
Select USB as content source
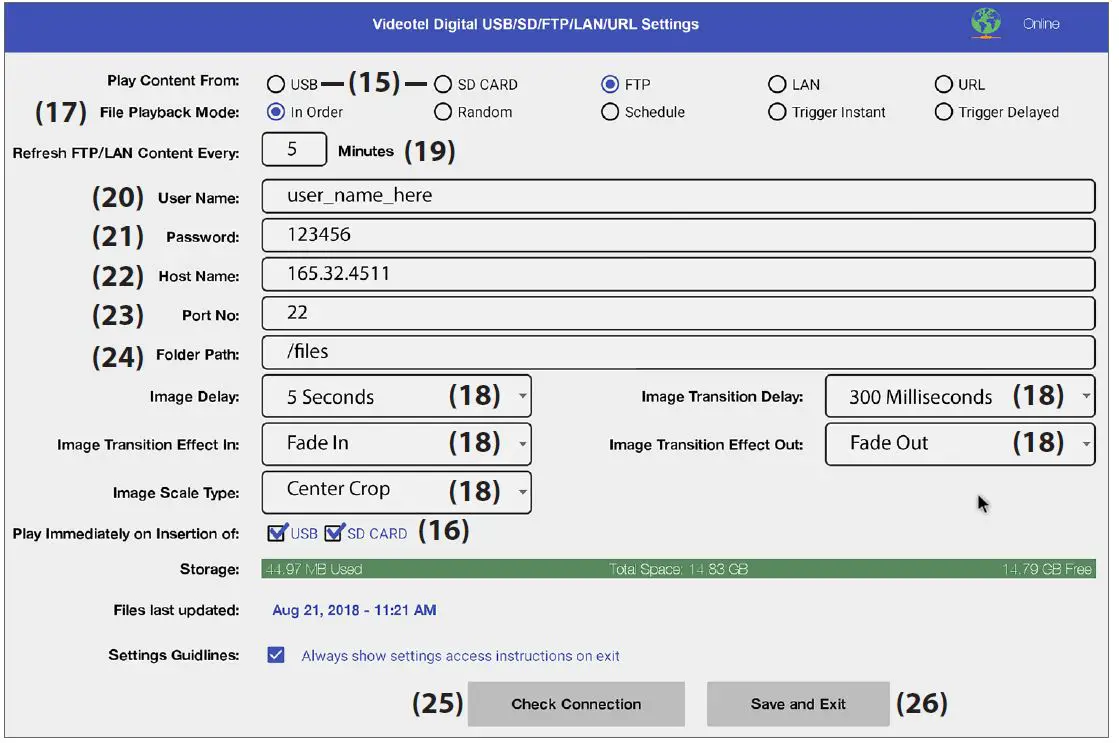click(276, 85)
